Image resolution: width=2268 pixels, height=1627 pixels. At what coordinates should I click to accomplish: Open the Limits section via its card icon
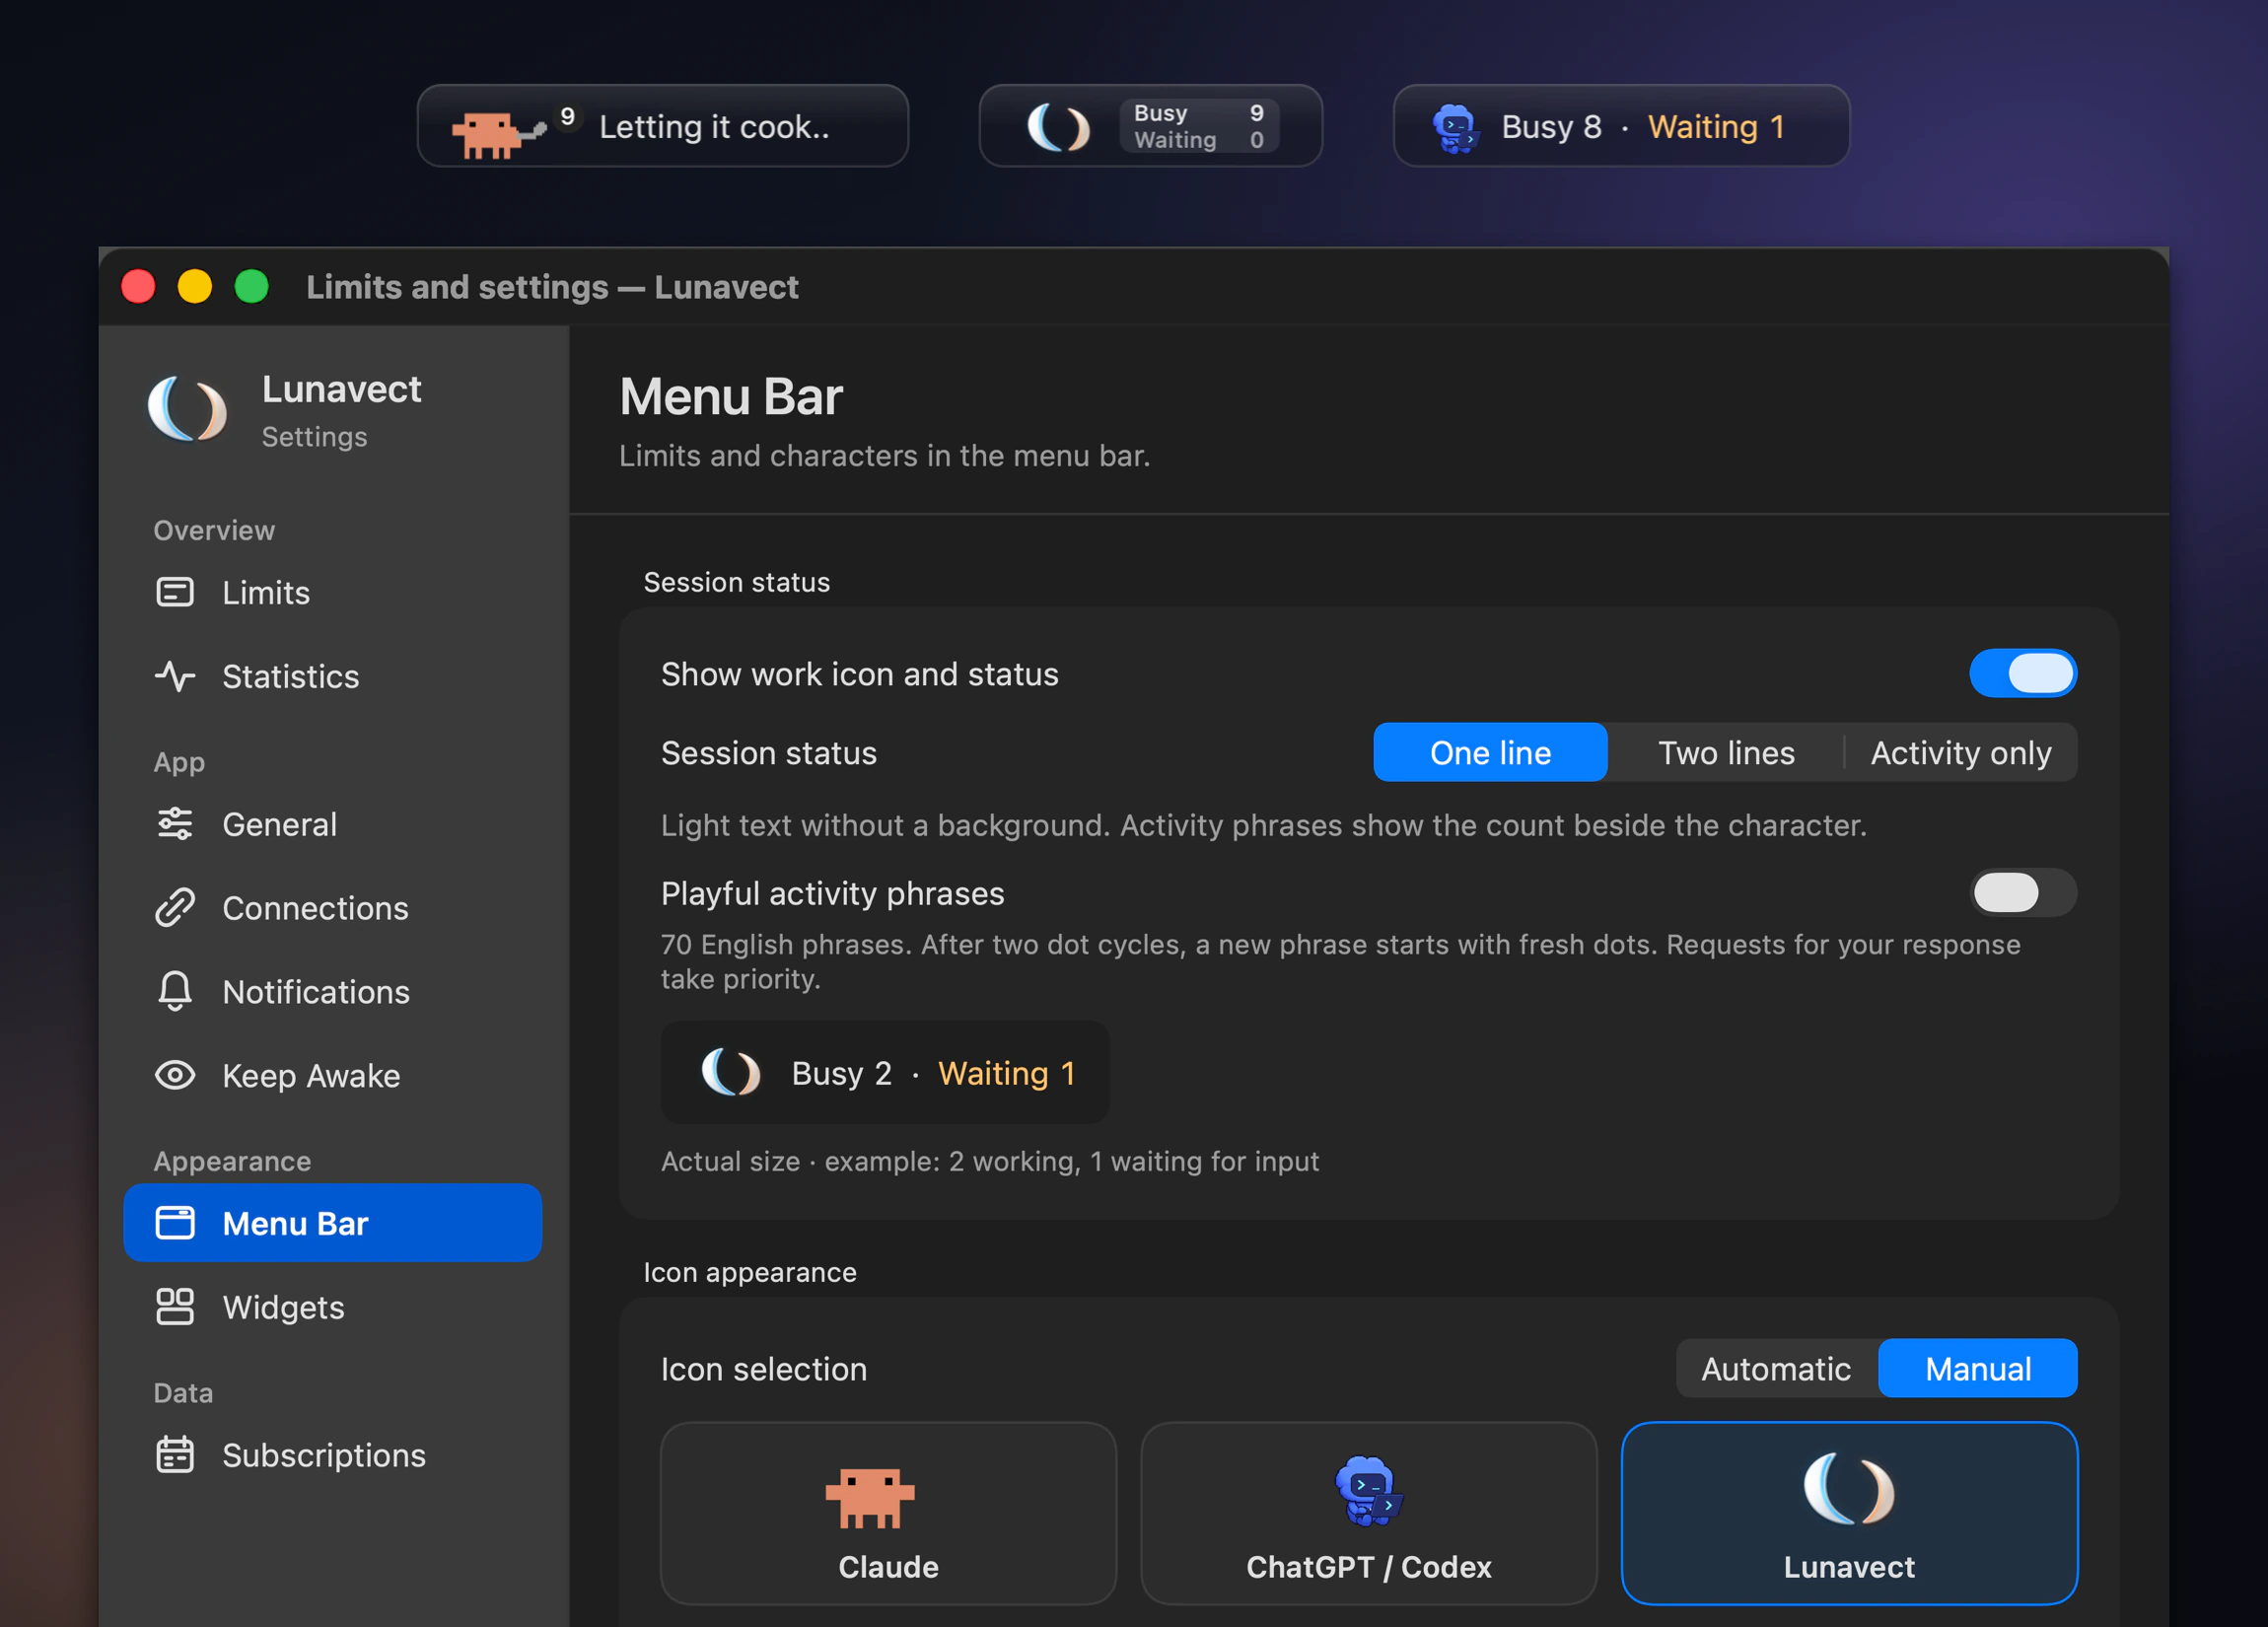click(175, 592)
